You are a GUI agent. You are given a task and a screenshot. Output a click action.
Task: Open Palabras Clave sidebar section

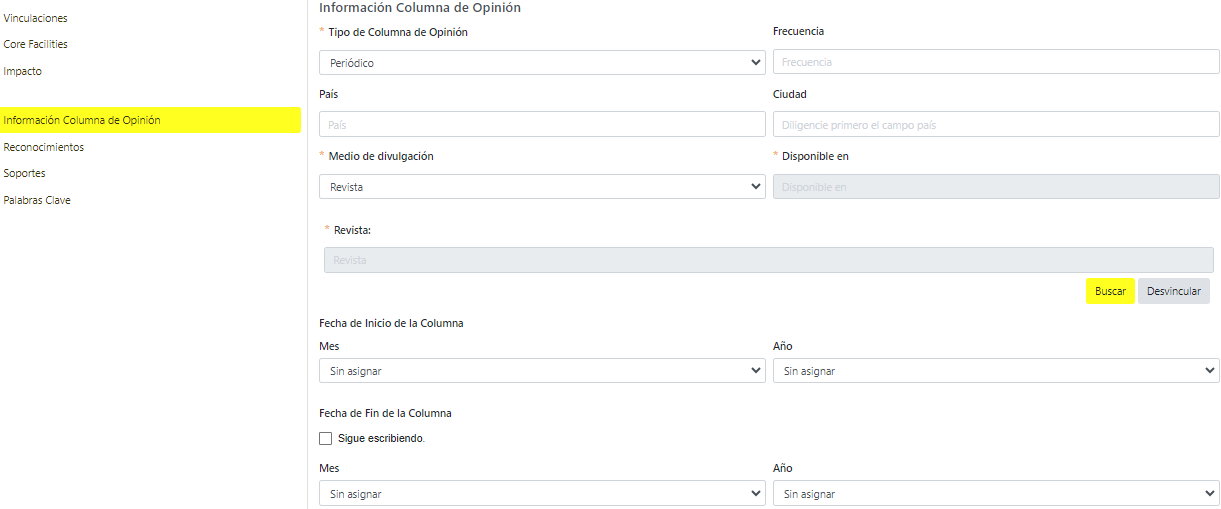[x=37, y=200]
